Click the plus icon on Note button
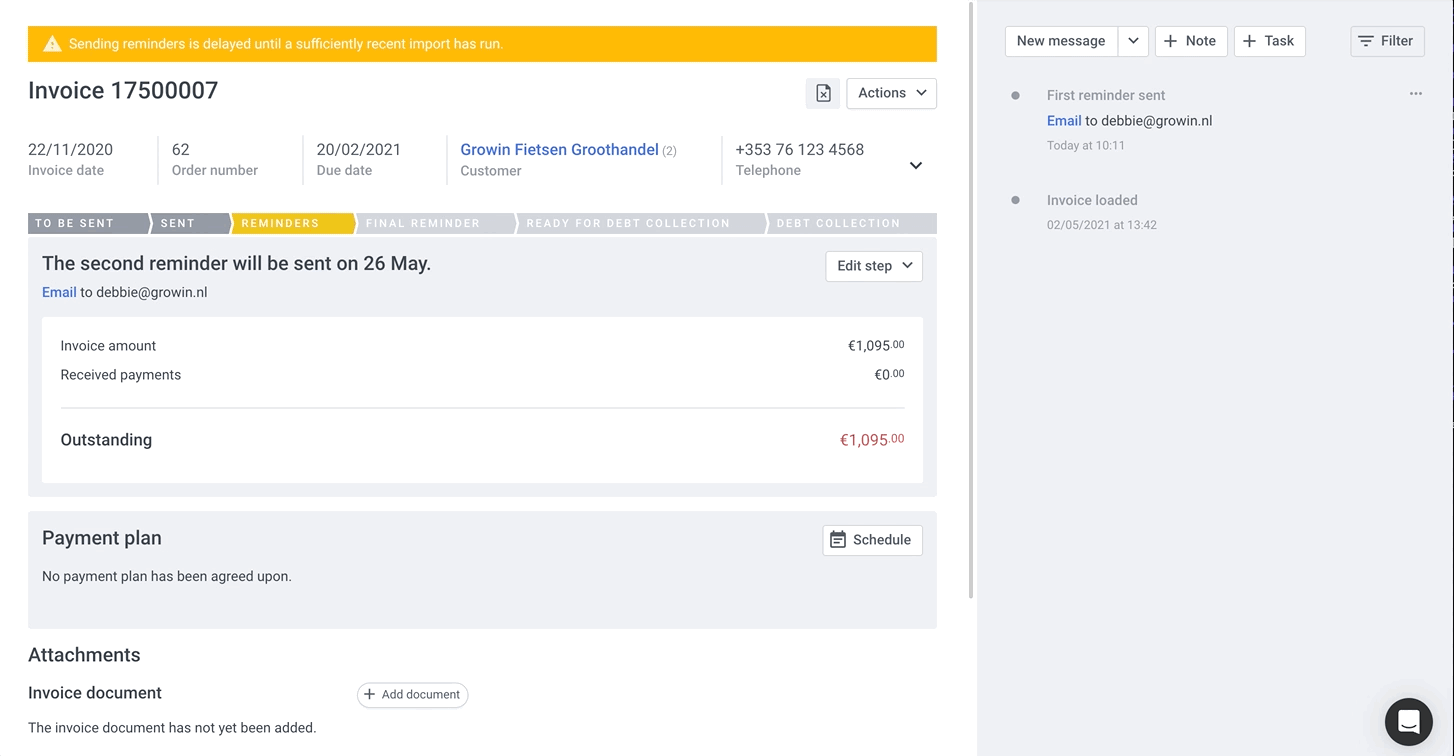Image resolution: width=1454 pixels, height=756 pixels. coord(1169,41)
